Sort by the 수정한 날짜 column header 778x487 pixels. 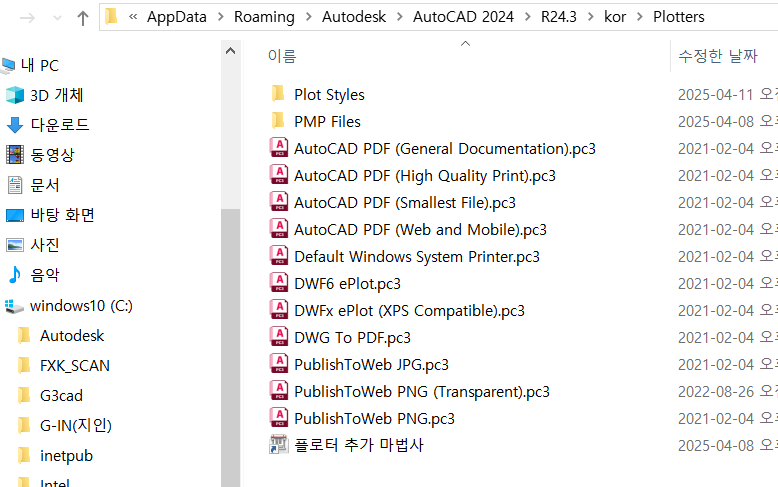point(718,56)
